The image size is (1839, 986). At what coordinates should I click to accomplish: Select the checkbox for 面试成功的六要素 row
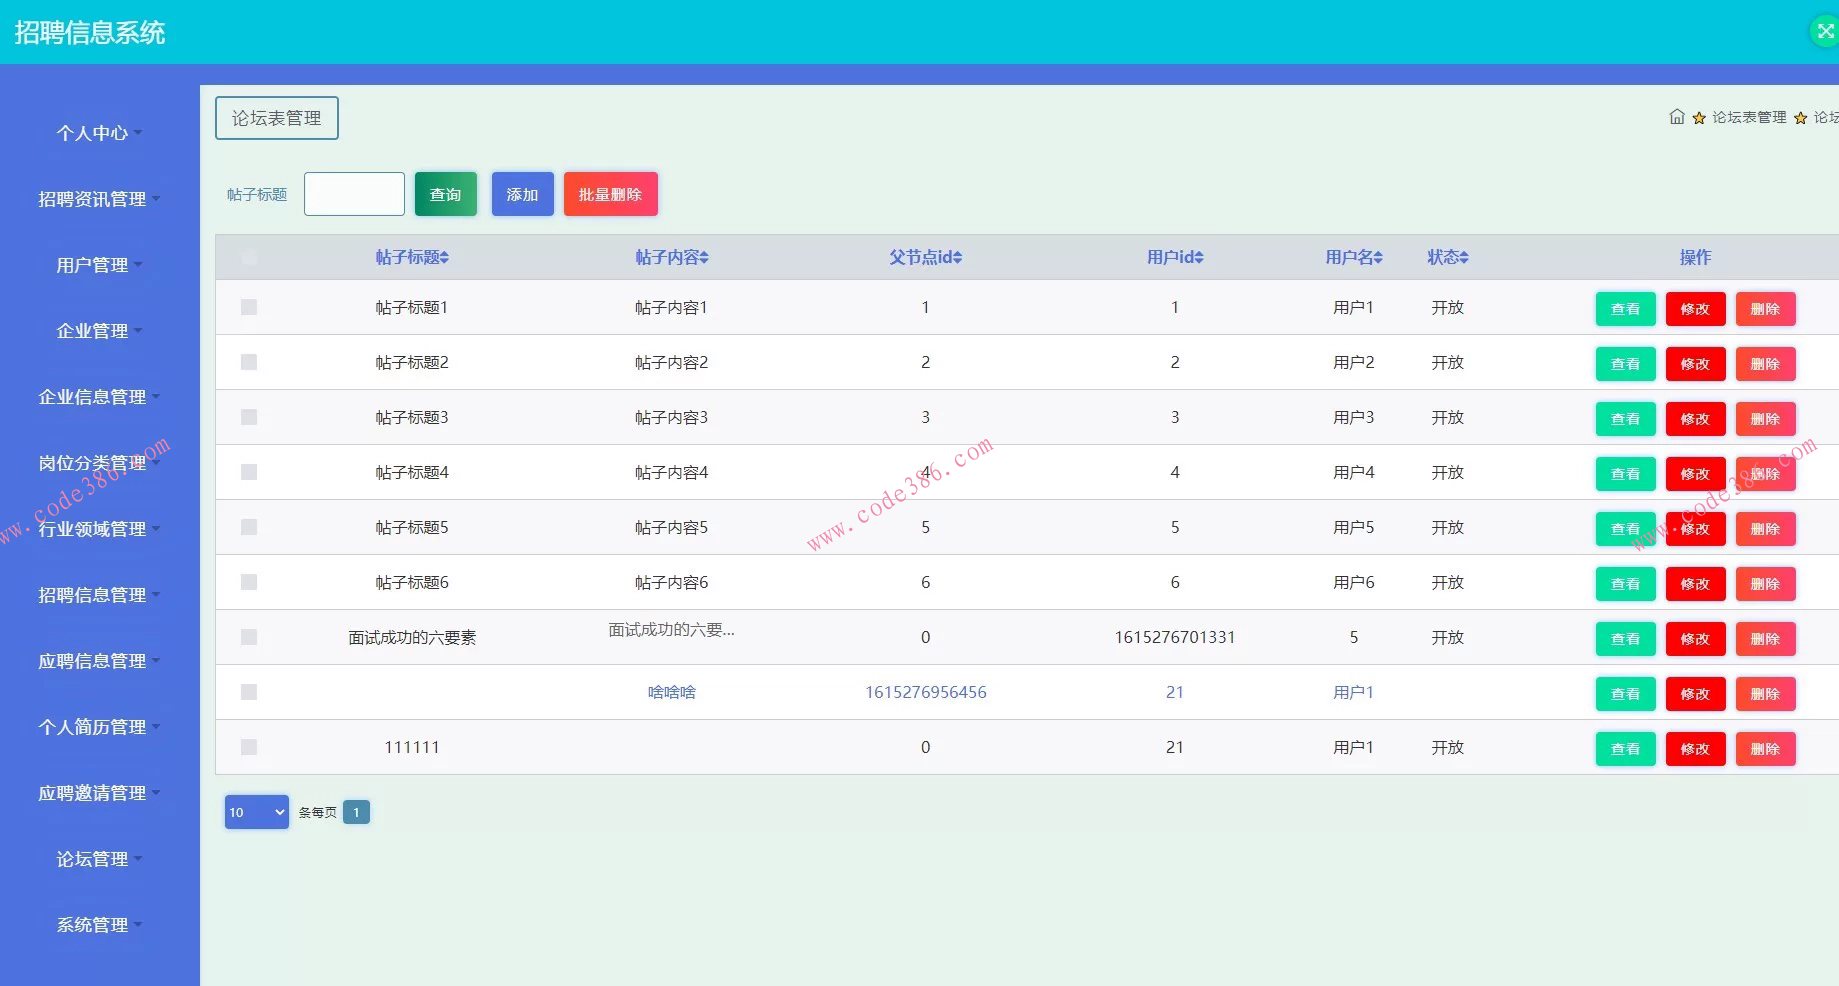249,637
